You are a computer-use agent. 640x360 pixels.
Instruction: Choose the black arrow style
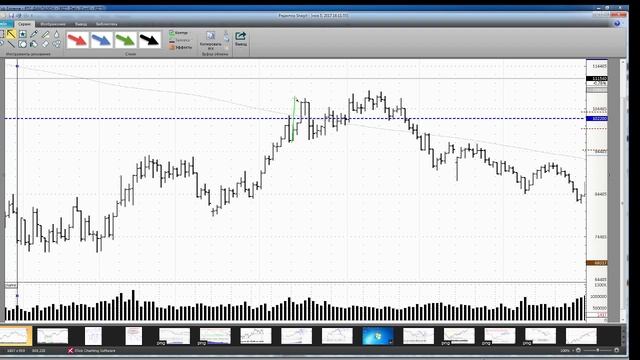[150, 40]
